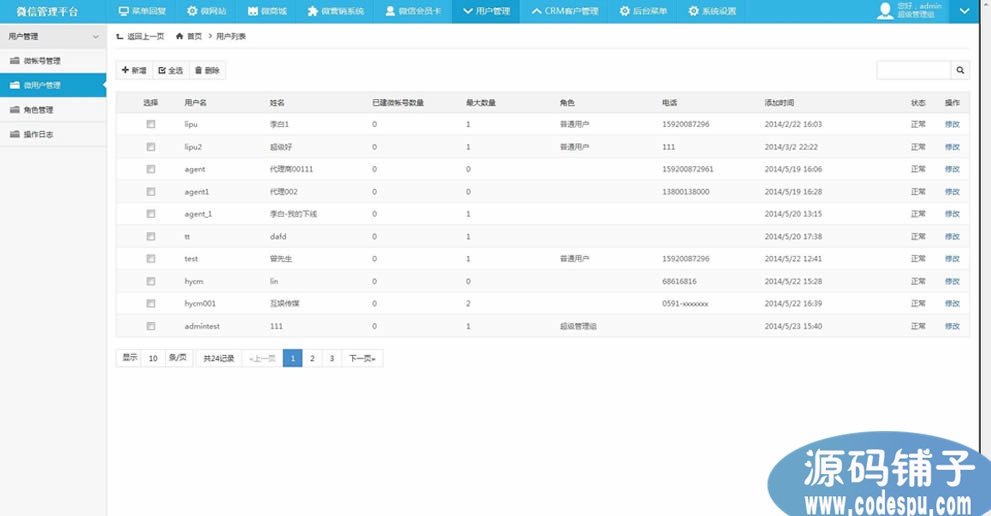Expand the CRM客户管理 dropdown in top navigation

click(x=564, y=11)
